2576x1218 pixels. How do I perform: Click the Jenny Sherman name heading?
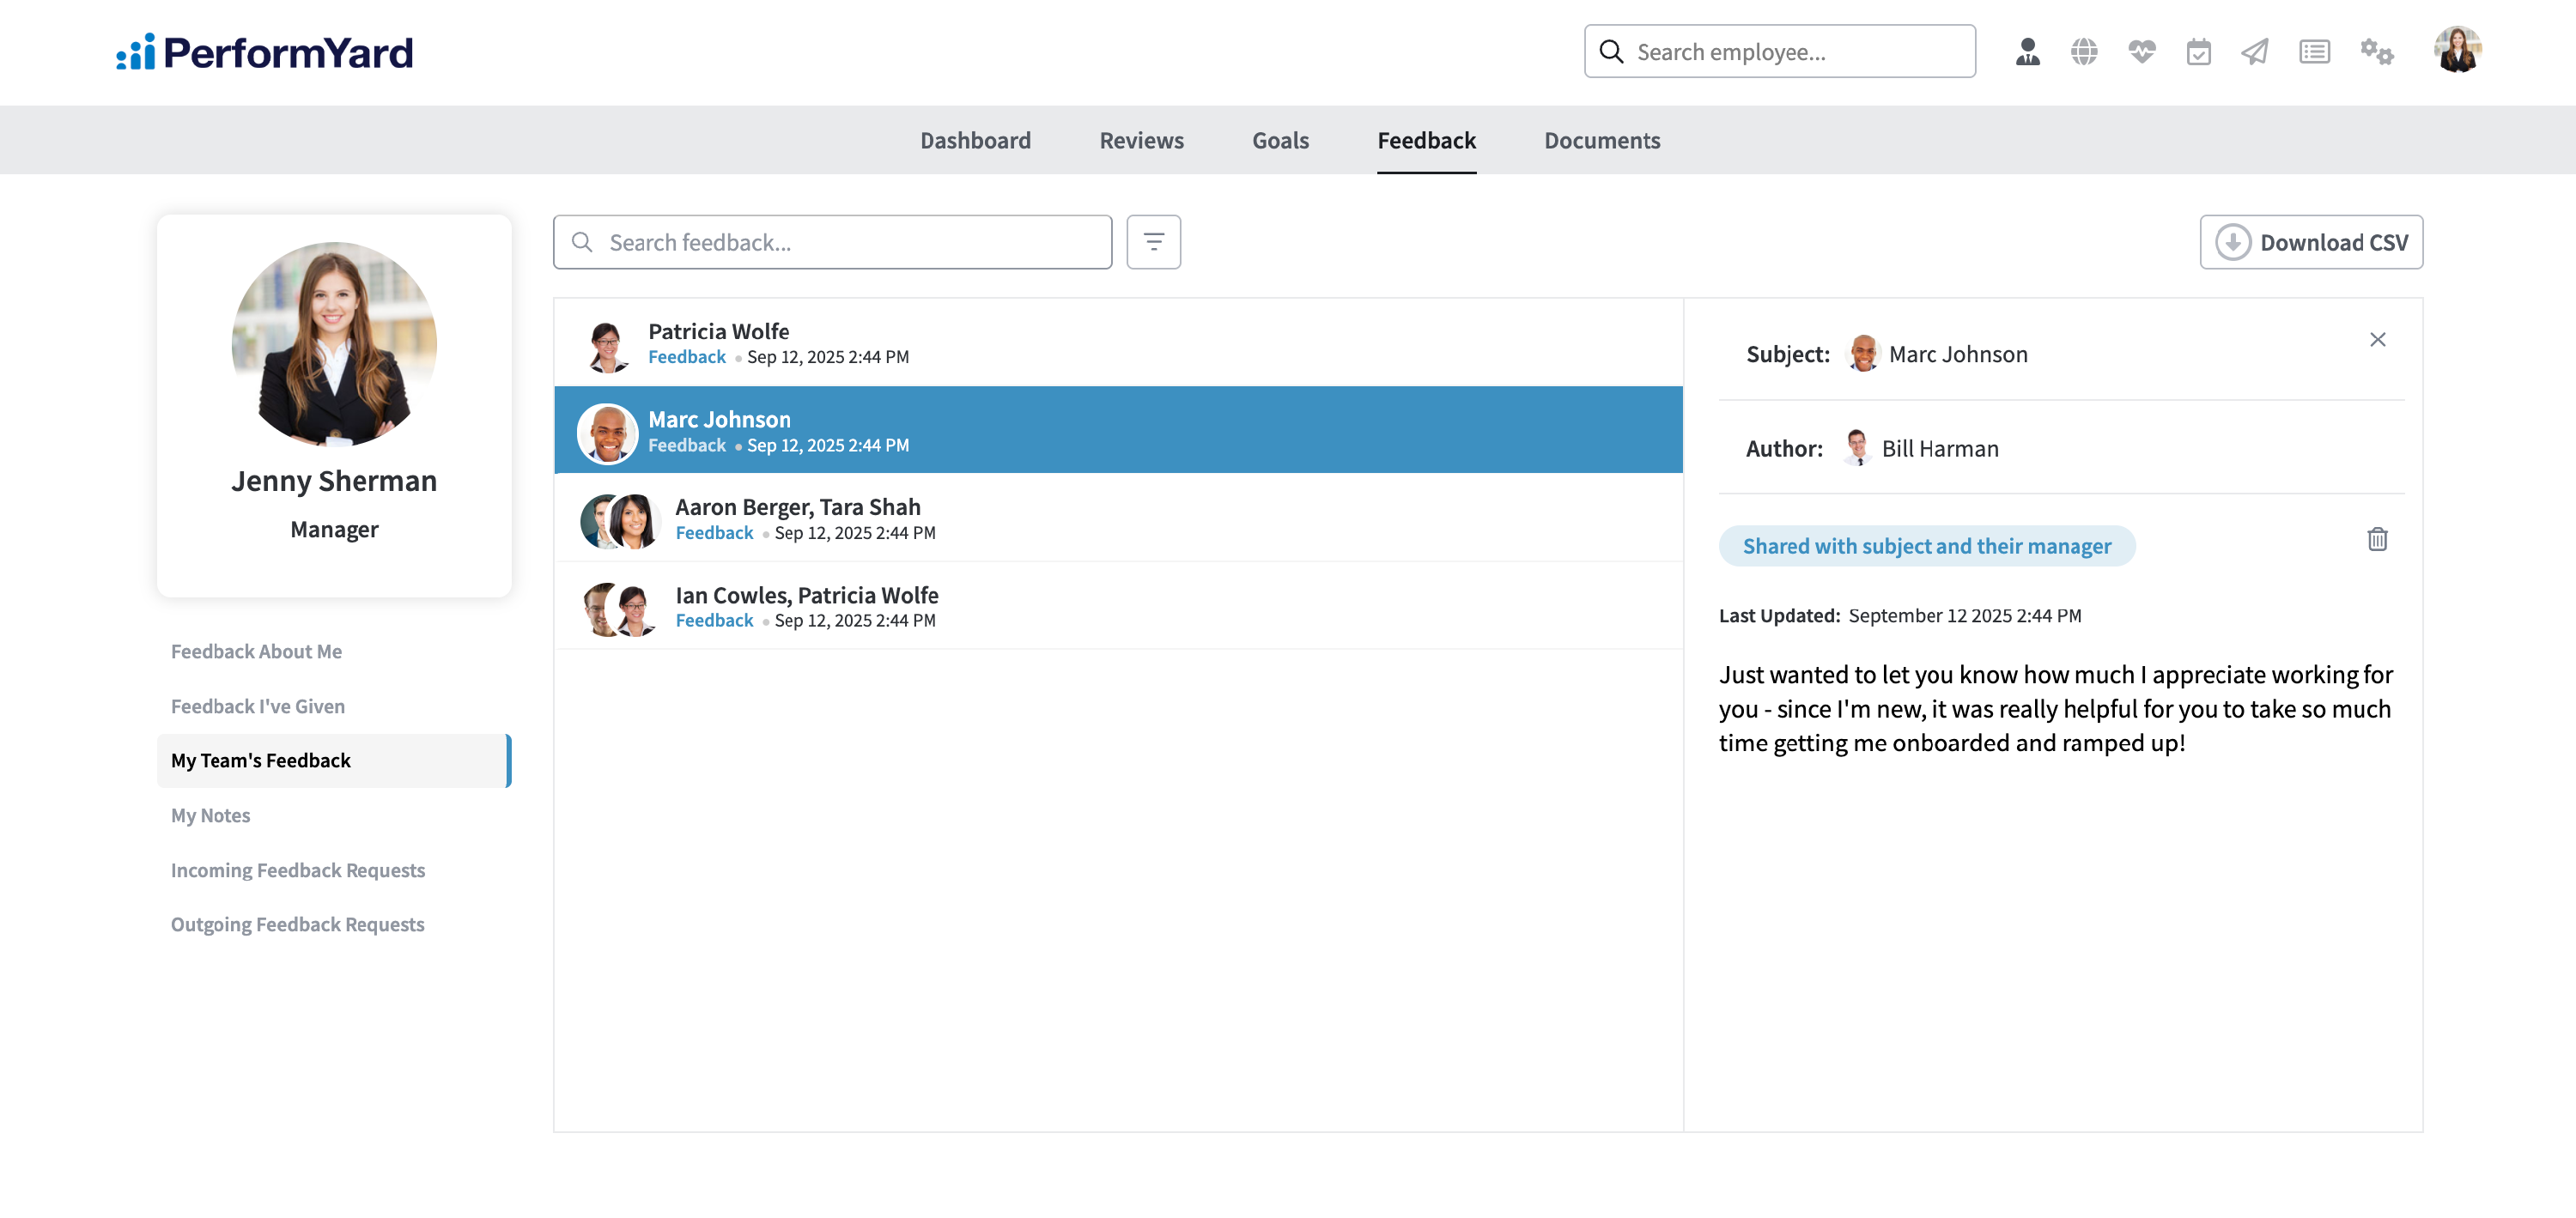[x=334, y=481]
